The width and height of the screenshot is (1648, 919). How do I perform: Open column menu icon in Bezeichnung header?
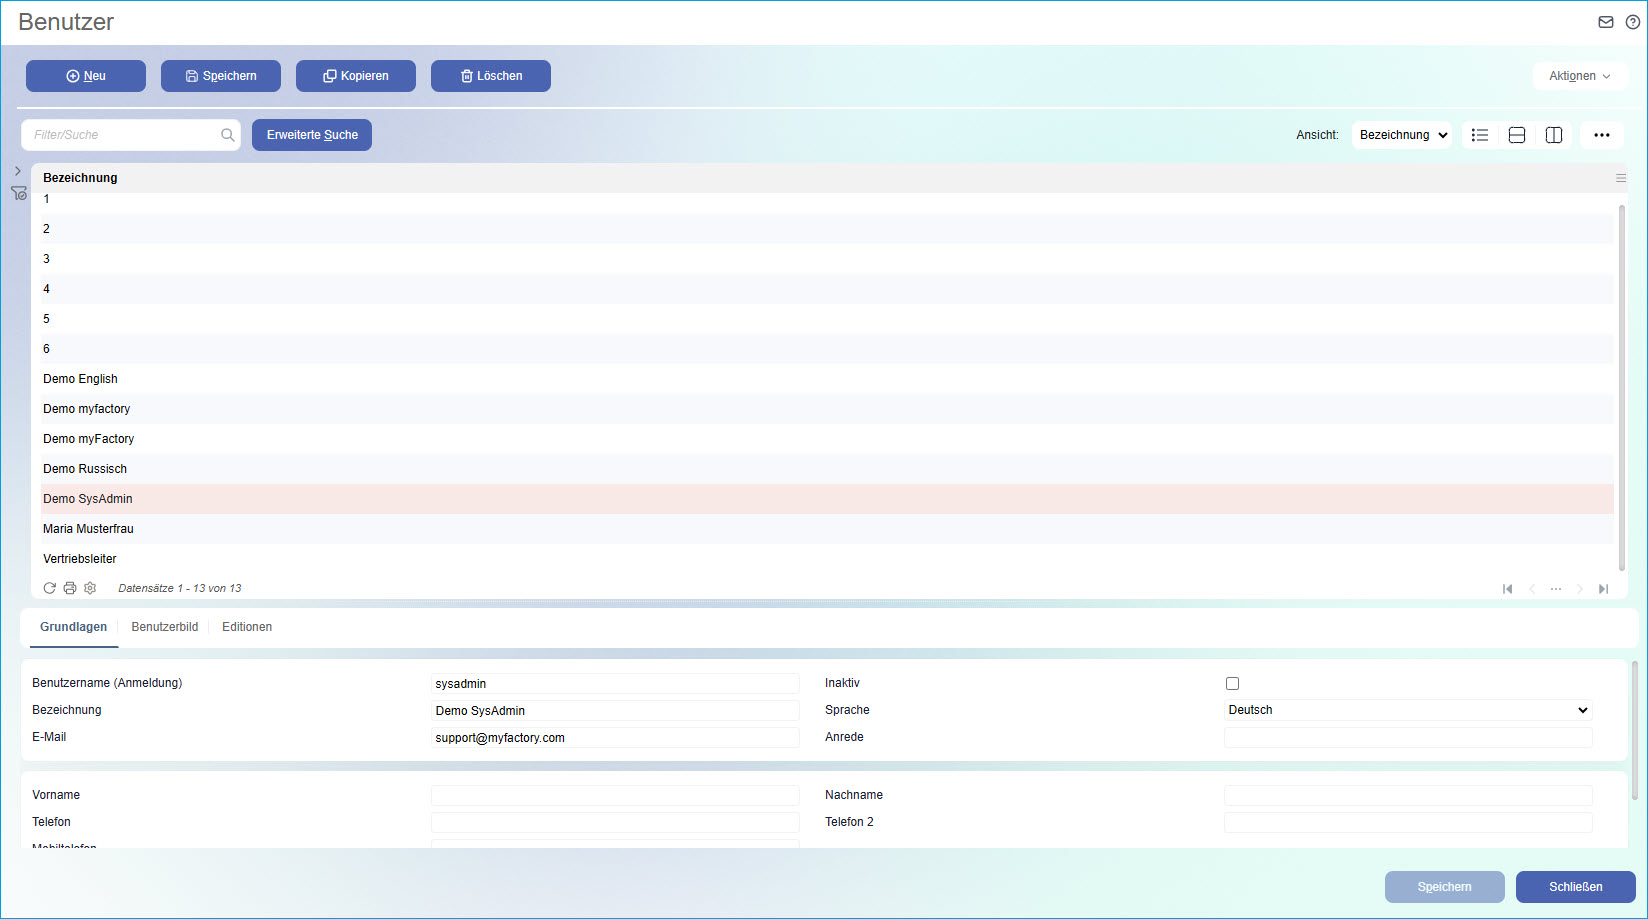tap(1621, 178)
